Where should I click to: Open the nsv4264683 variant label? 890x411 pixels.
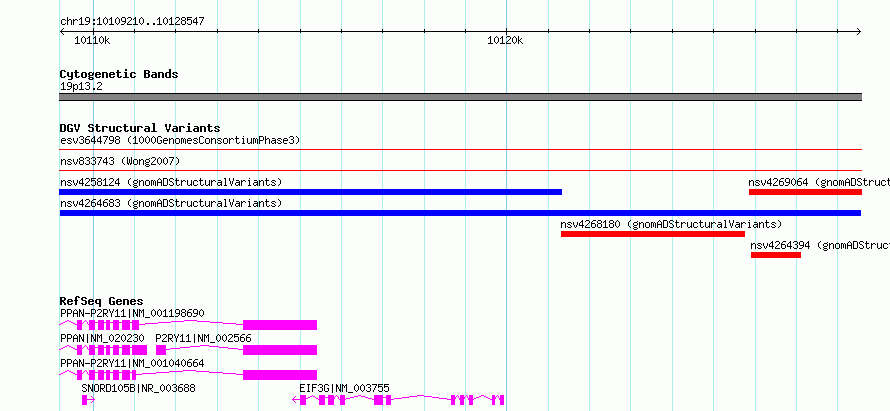click(x=171, y=203)
